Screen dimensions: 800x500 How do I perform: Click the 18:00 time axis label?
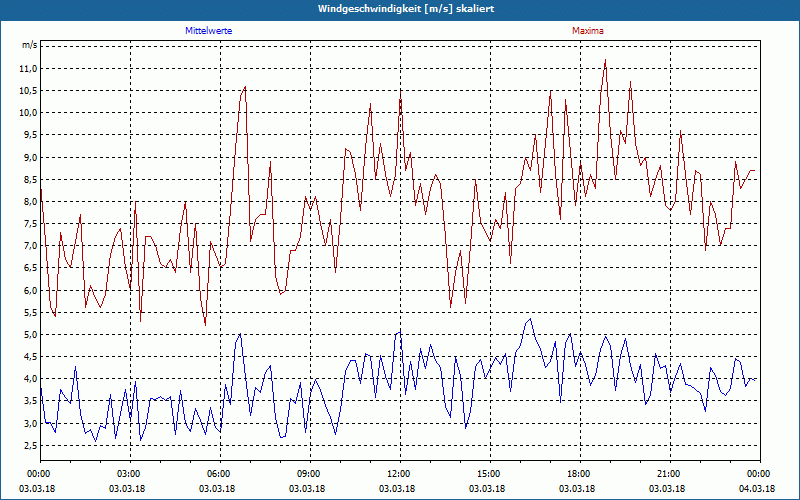580,474
